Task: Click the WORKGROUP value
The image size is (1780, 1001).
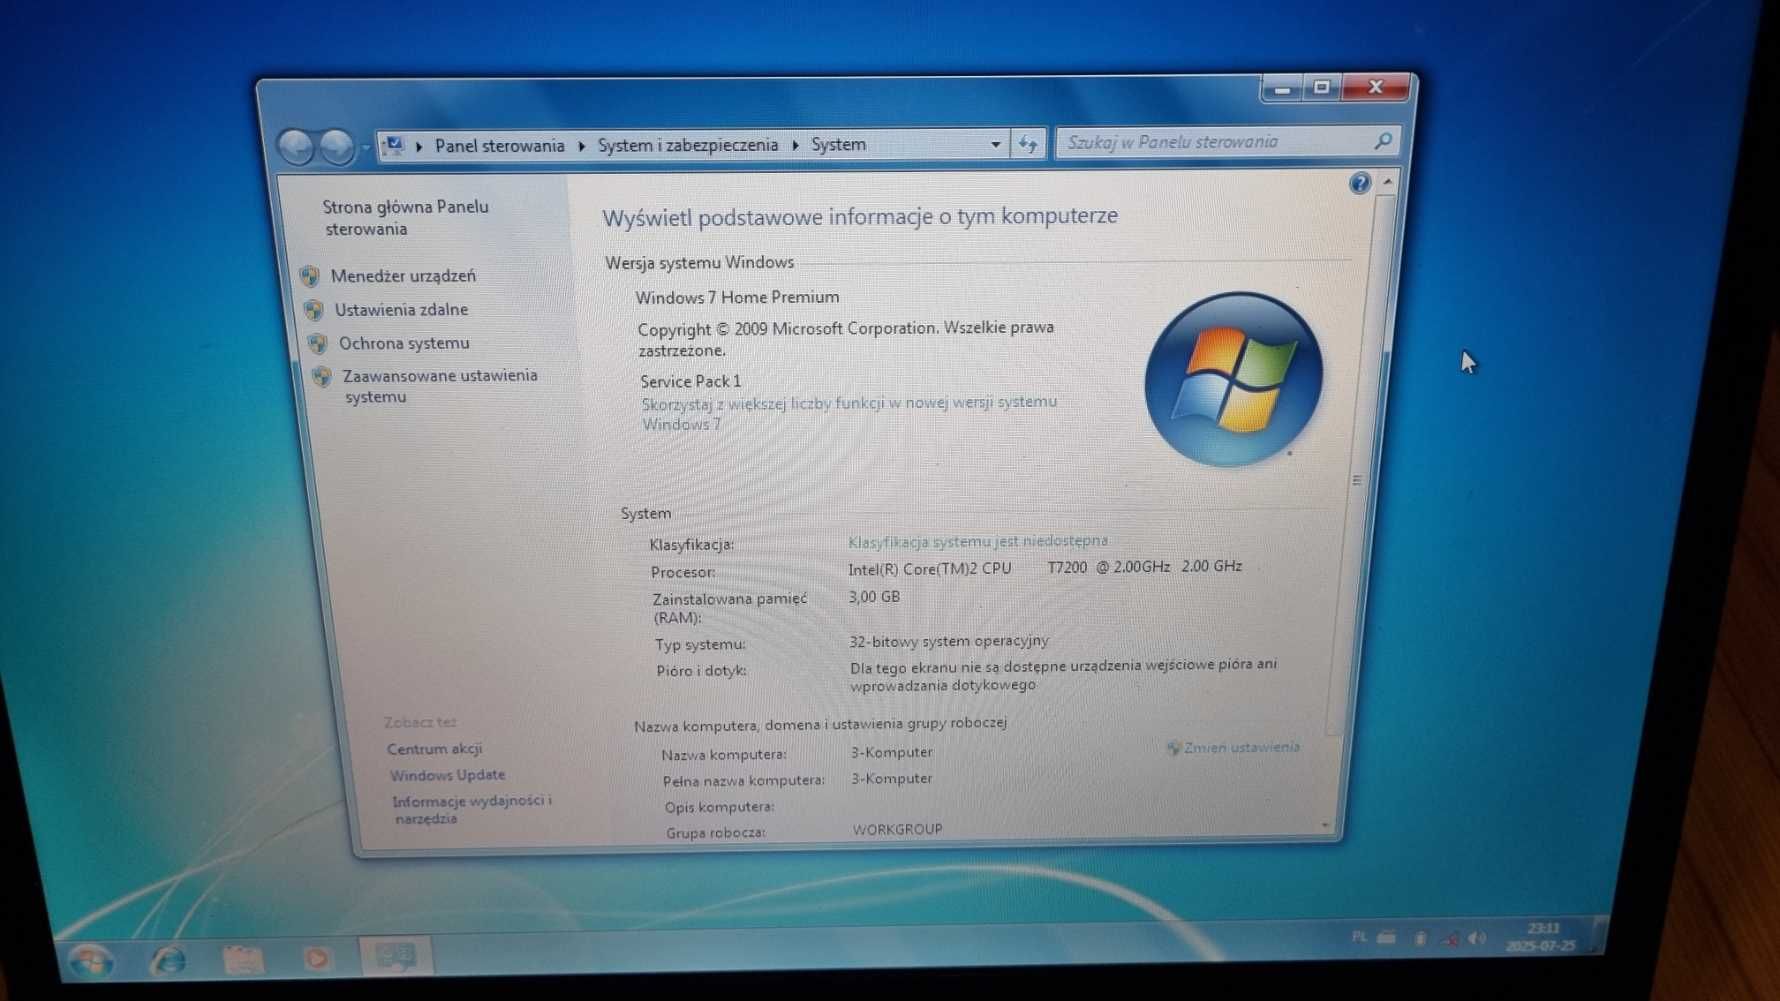Action: (x=897, y=829)
